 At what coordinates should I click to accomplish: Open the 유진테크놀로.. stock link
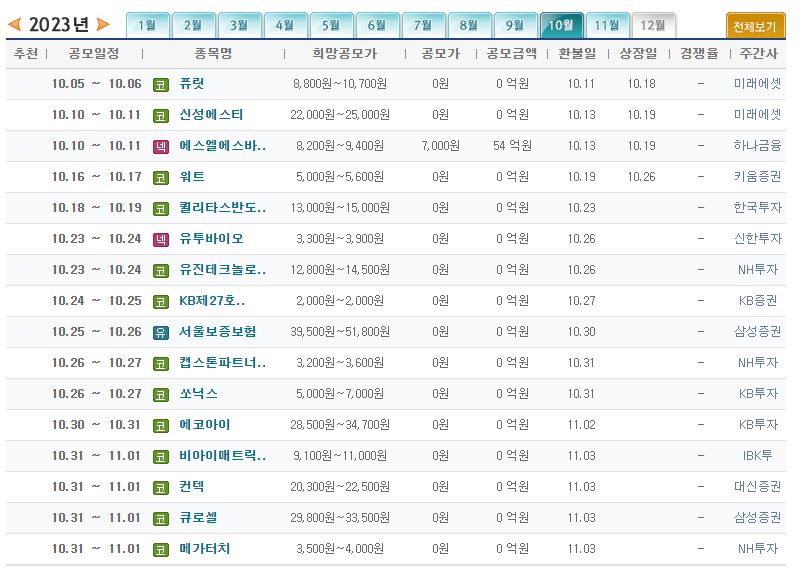tap(223, 270)
